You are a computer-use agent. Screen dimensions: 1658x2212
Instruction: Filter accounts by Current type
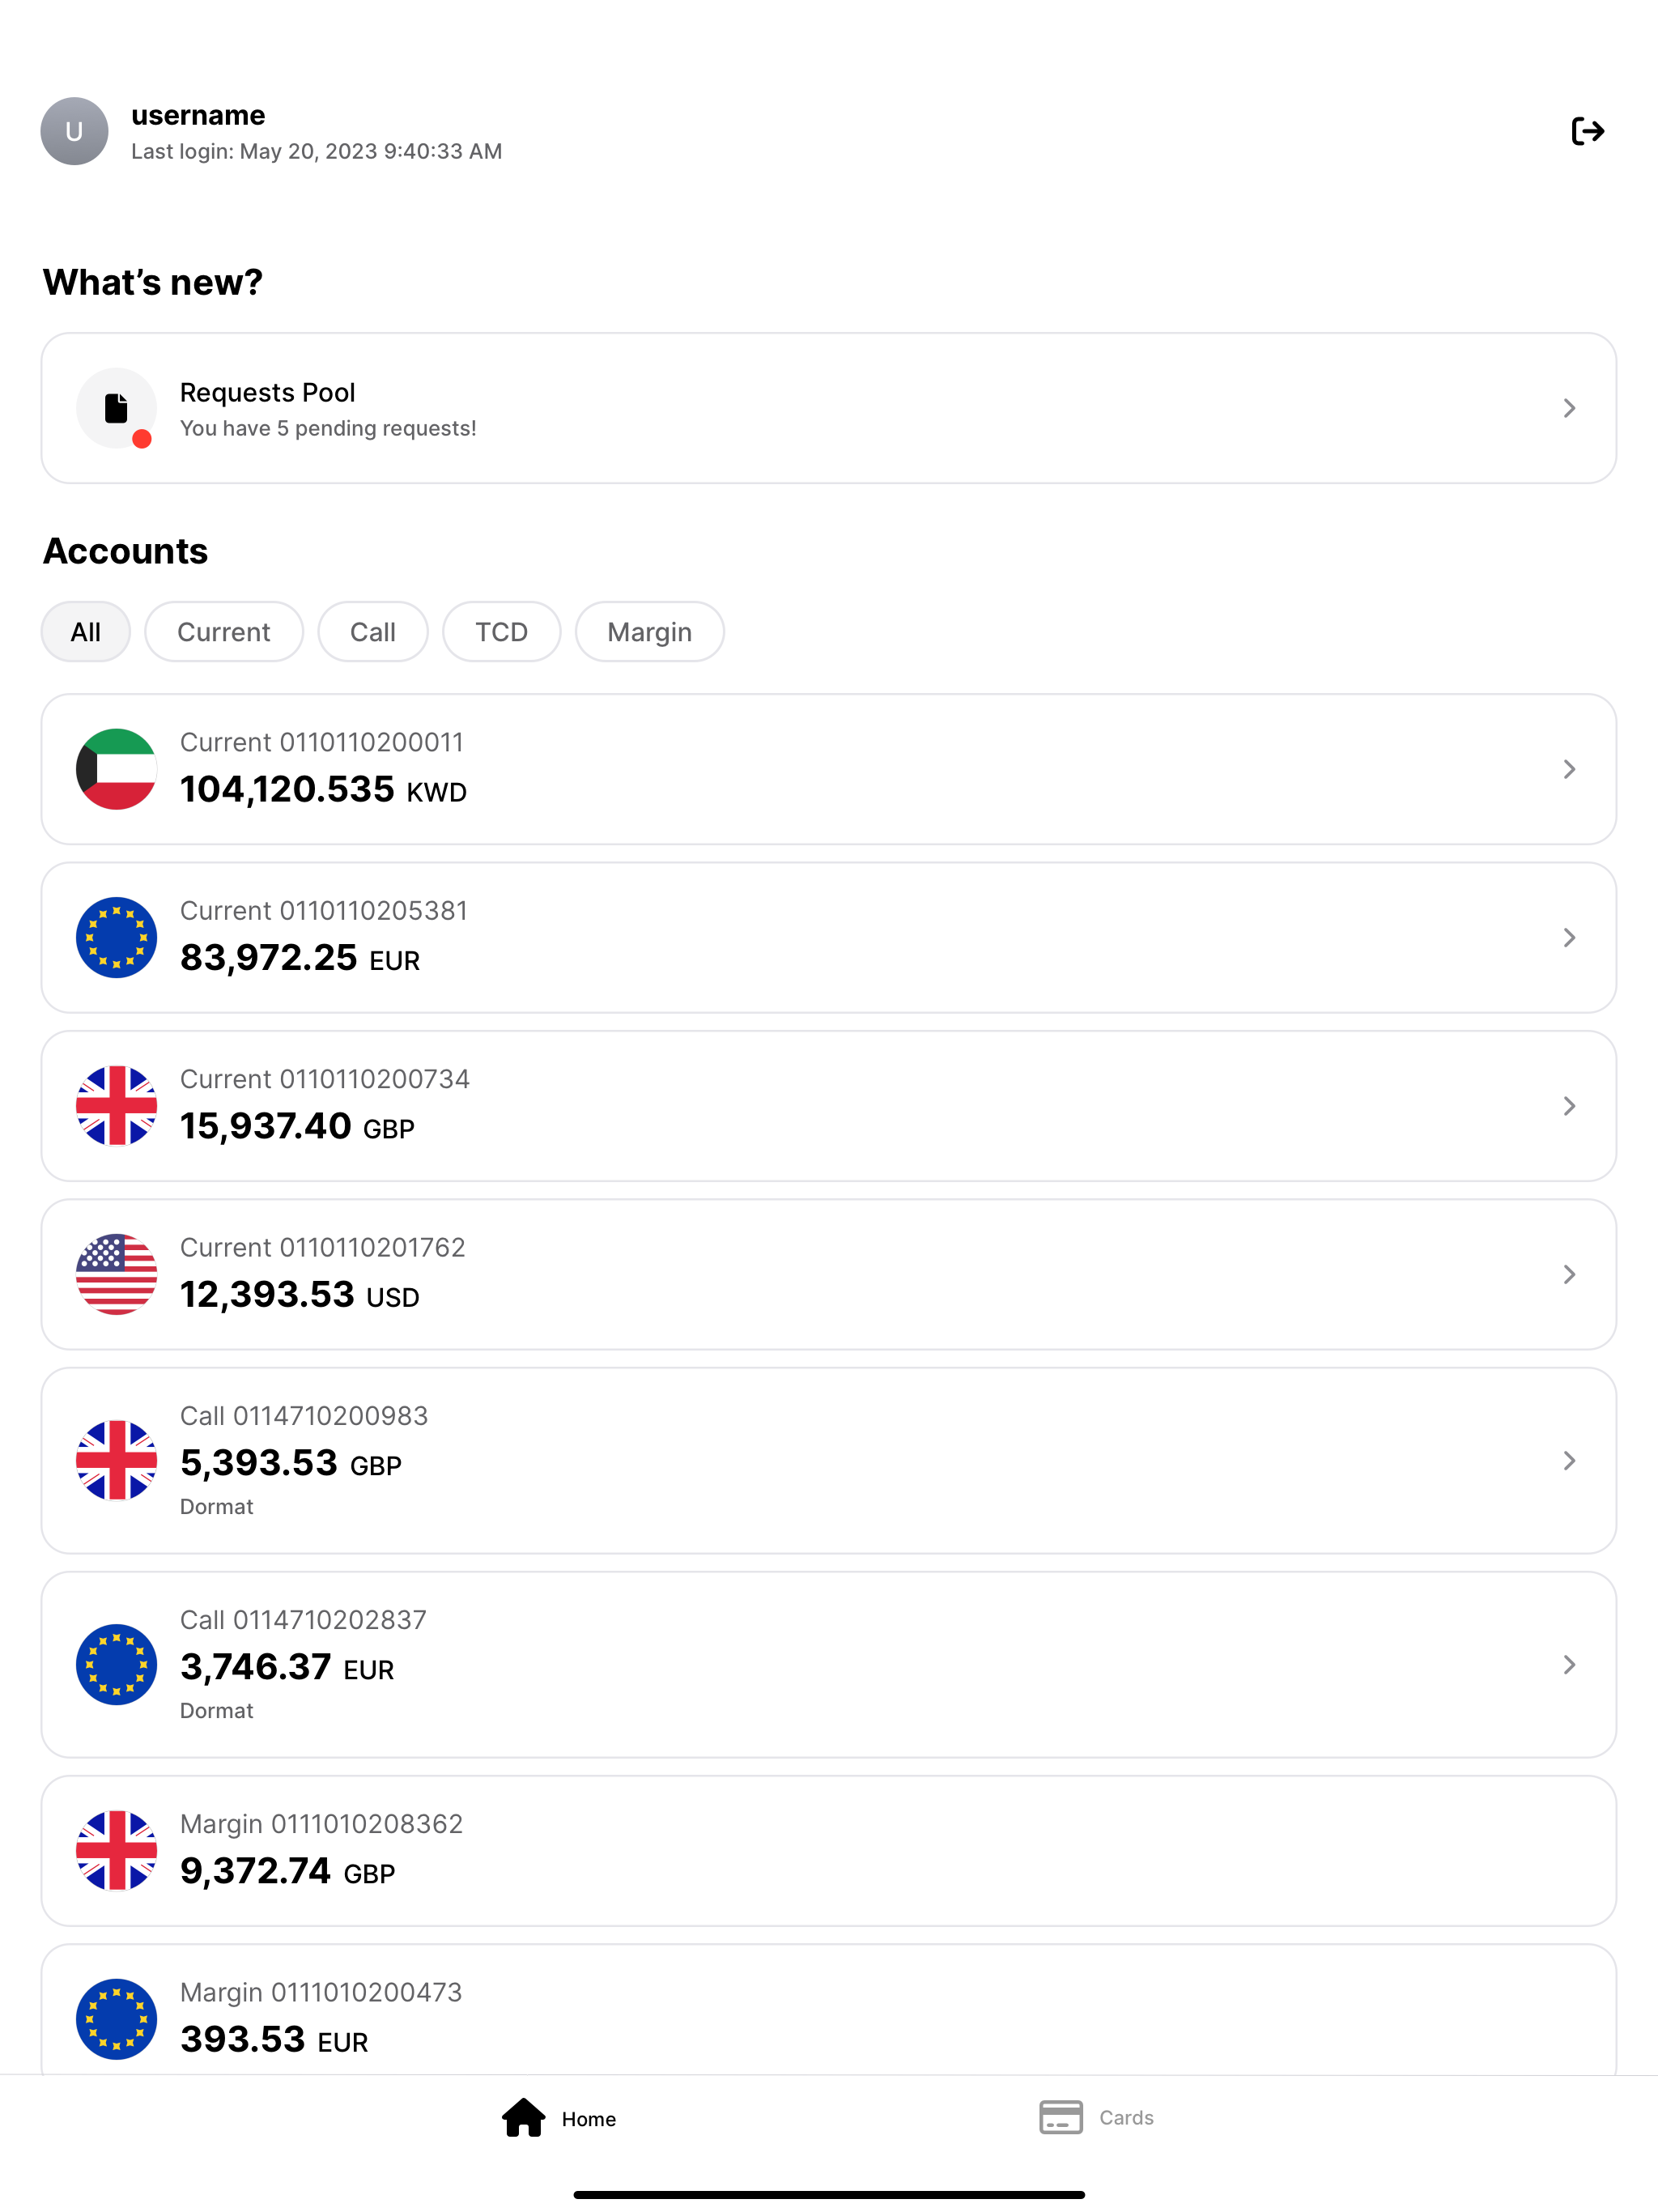pos(224,632)
